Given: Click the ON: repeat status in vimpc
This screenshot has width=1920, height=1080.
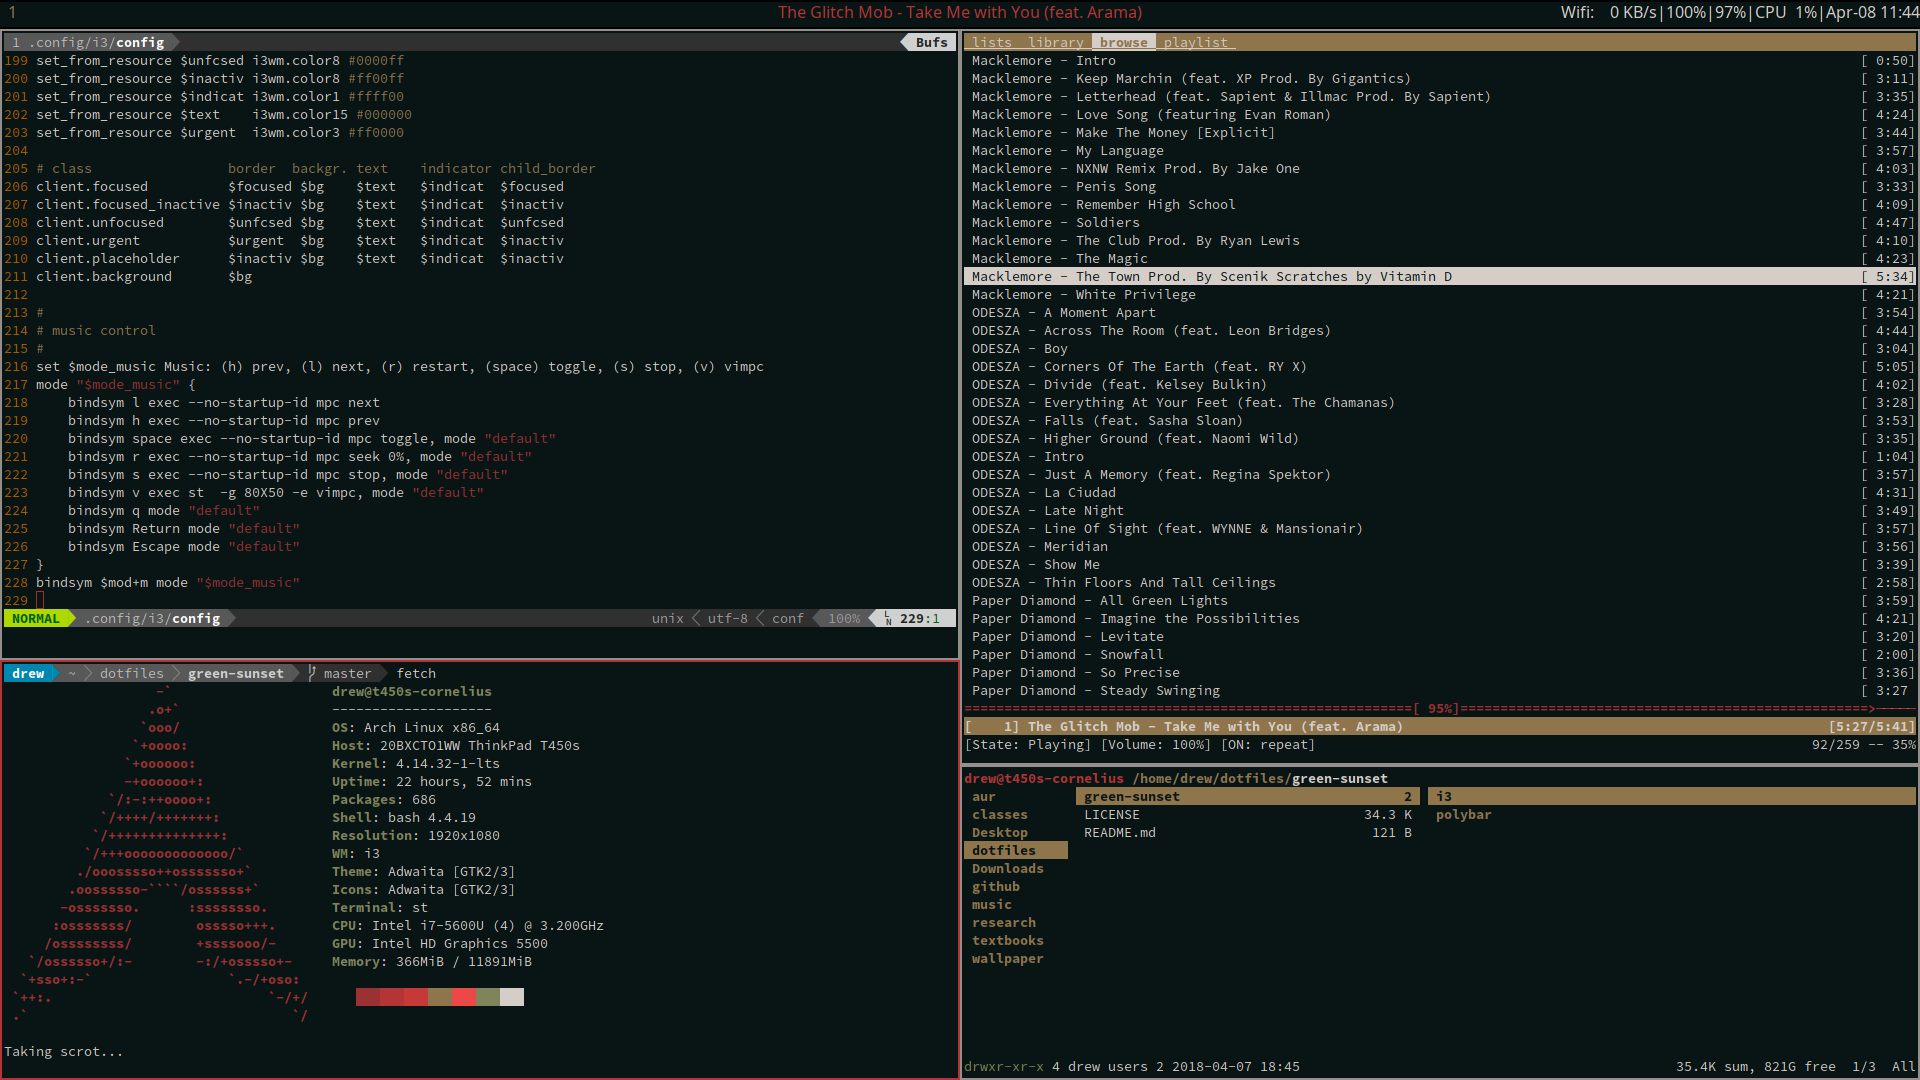Looking at the screenshot, I should point(1267,745).
